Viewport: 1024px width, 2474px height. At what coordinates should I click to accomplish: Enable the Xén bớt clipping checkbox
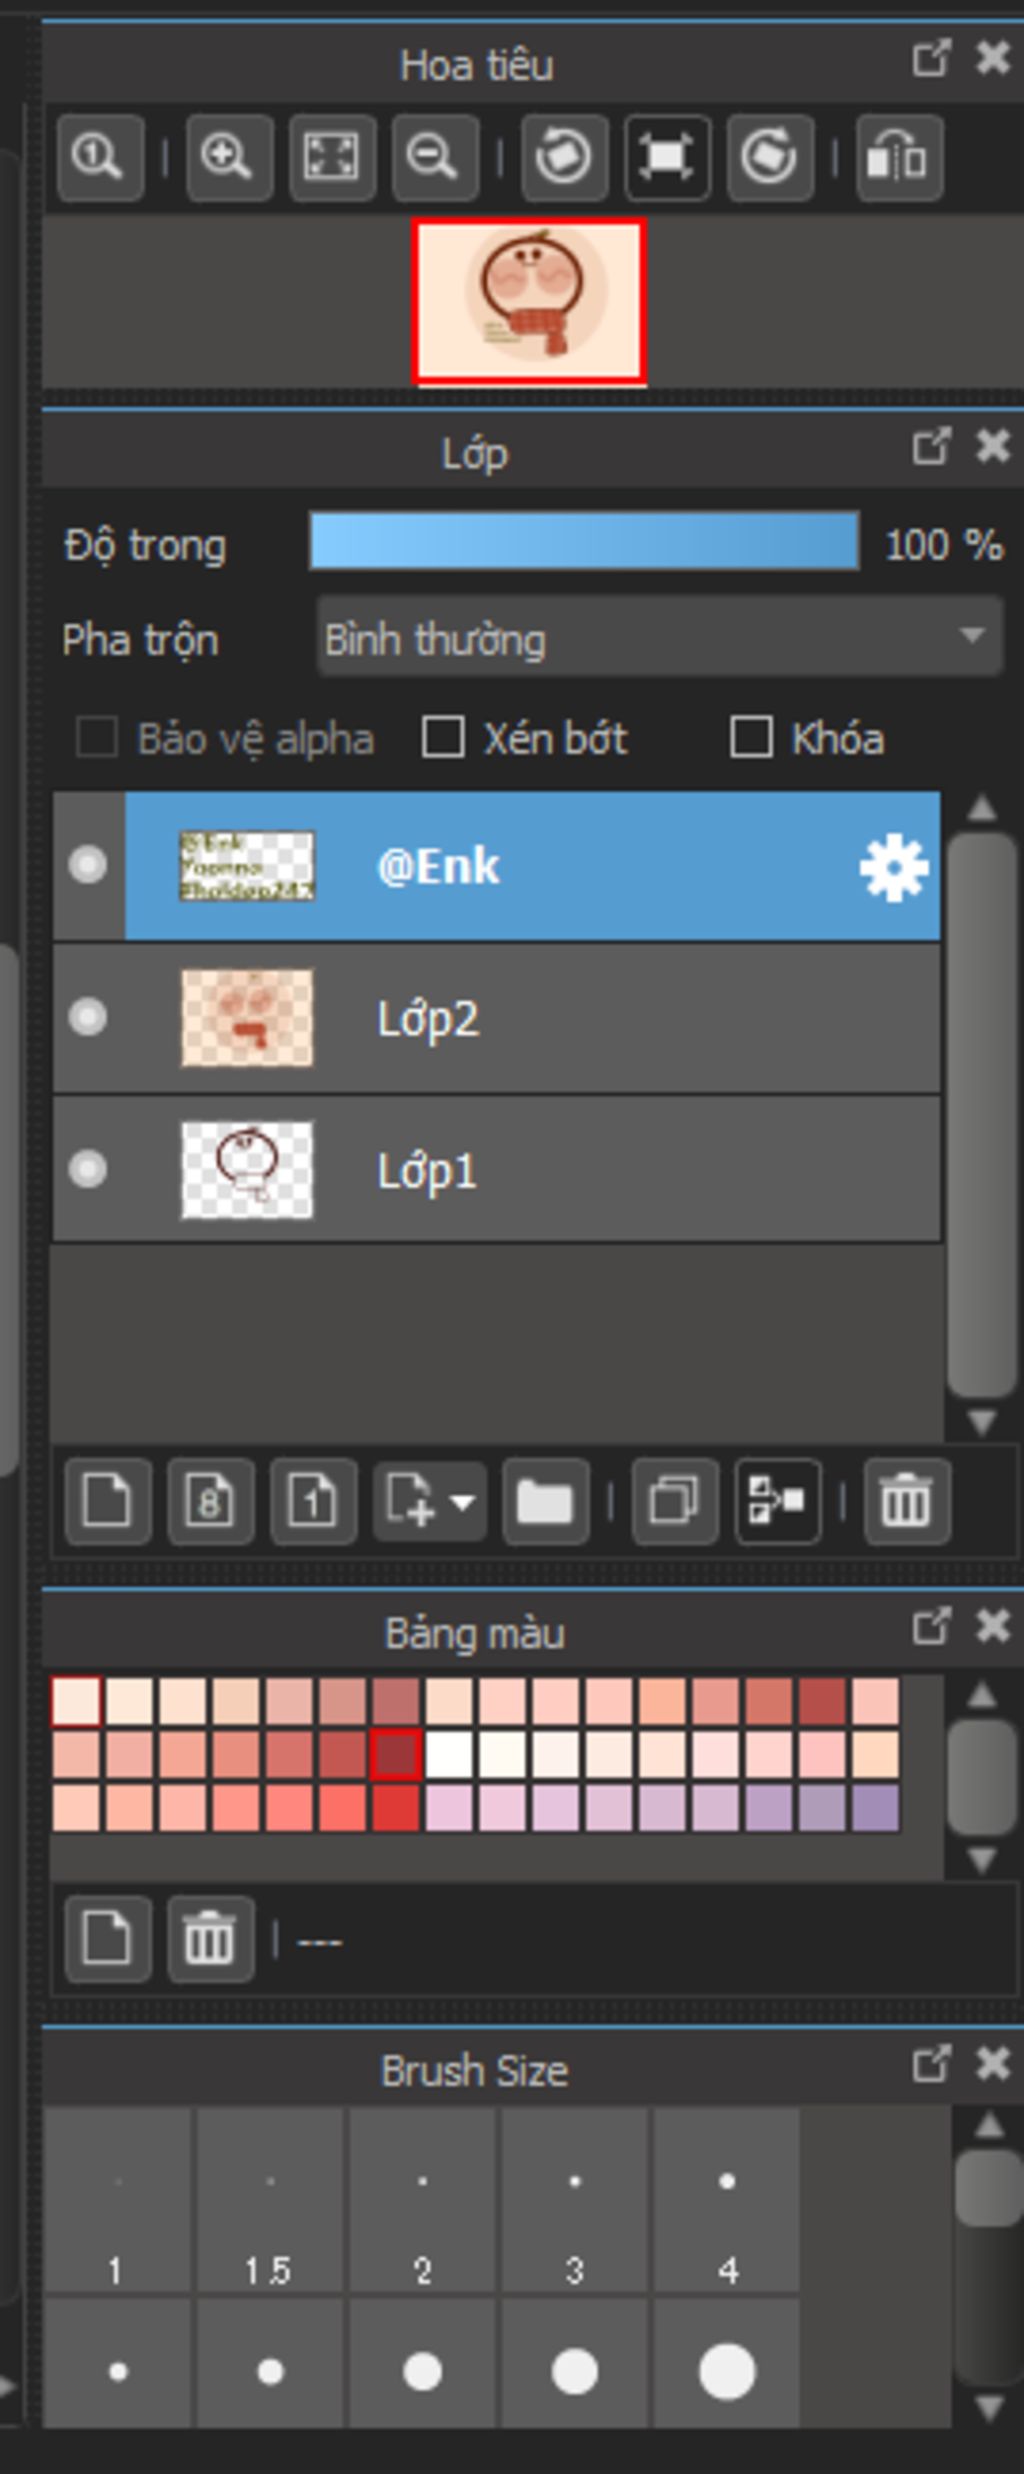pos(443,738)
